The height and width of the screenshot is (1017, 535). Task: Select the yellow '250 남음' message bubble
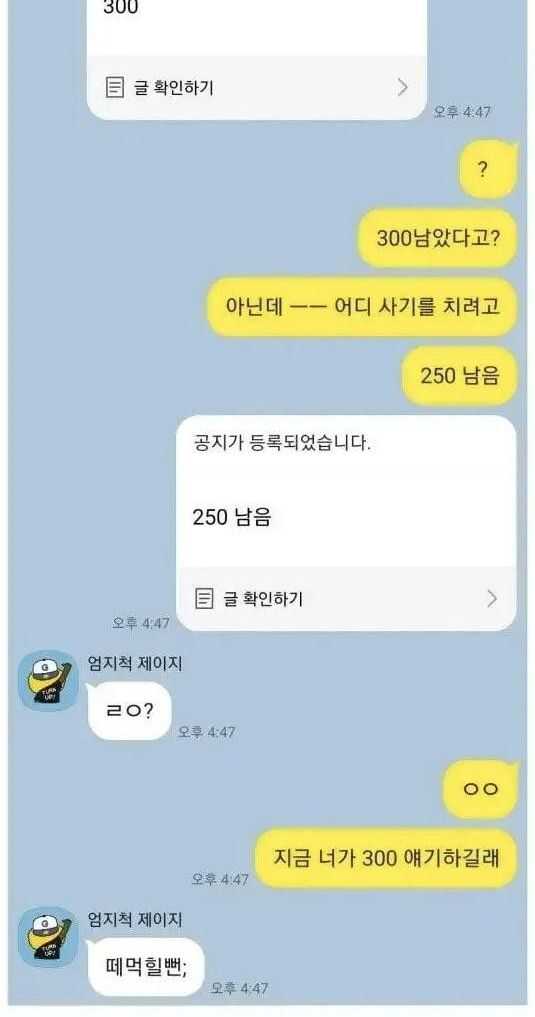point(460,376)
